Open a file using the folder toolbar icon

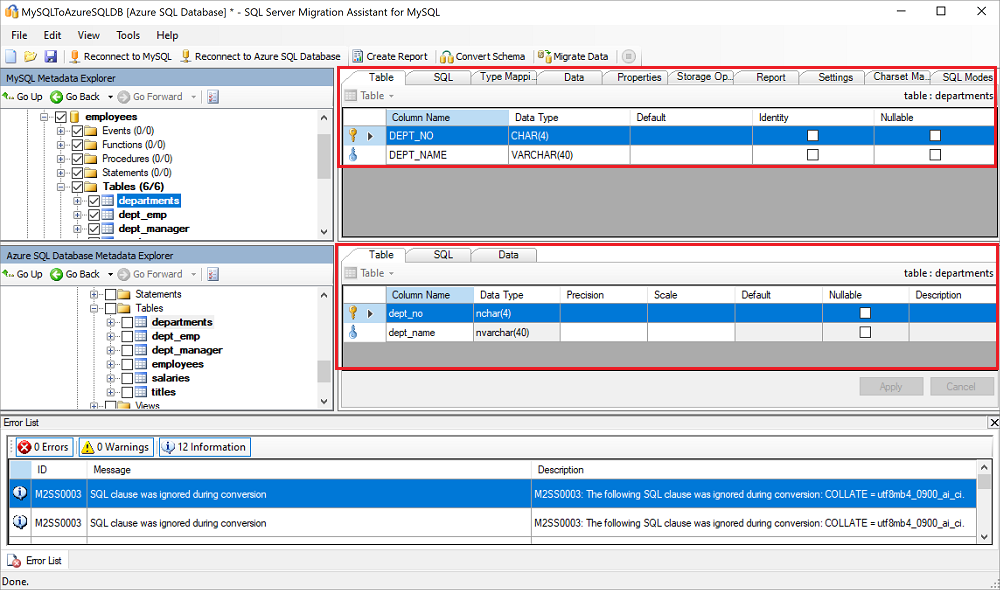pos(31,56)
